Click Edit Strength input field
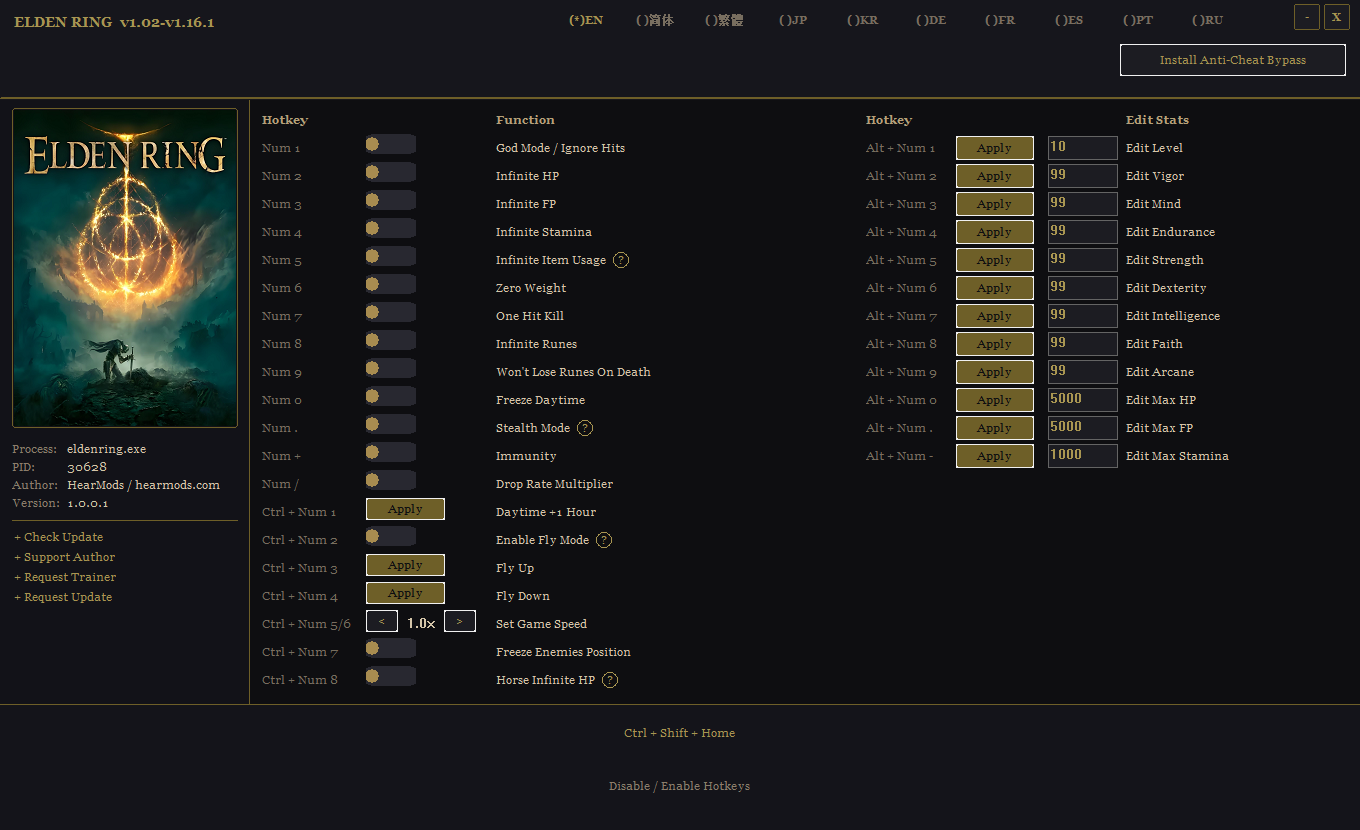The height and width of the screenshot is (830, 1360). (x=1083, y=260)
